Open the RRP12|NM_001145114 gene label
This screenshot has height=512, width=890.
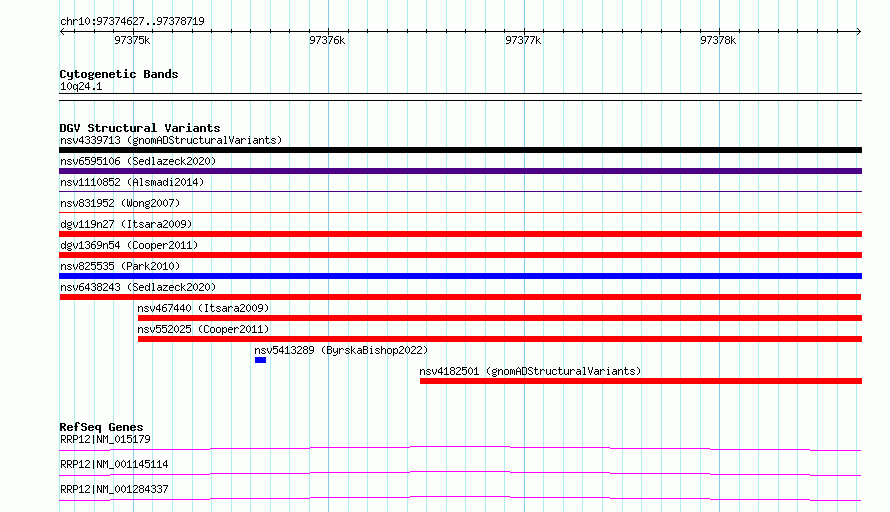pos(114,464)
